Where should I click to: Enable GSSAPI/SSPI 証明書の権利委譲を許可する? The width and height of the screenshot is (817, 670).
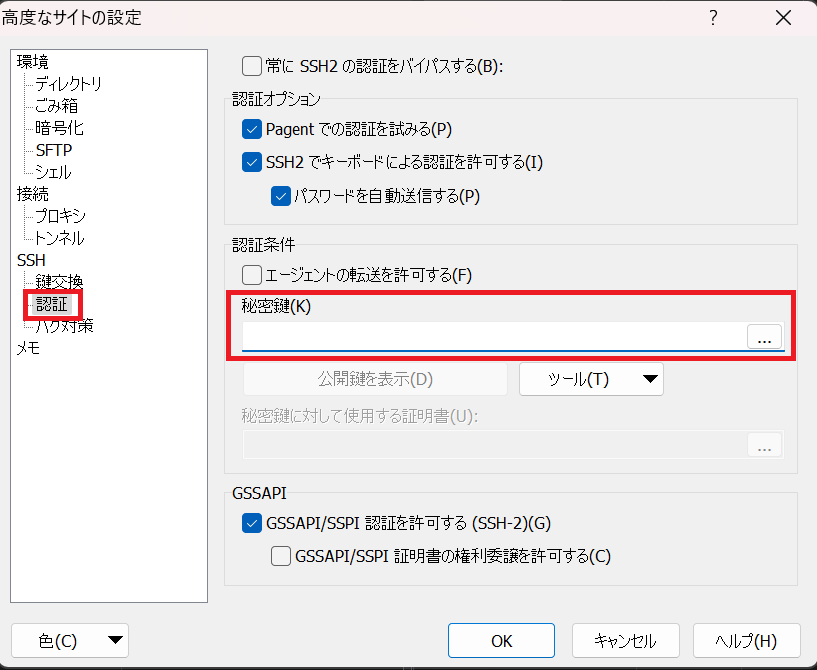pos(281,556)
